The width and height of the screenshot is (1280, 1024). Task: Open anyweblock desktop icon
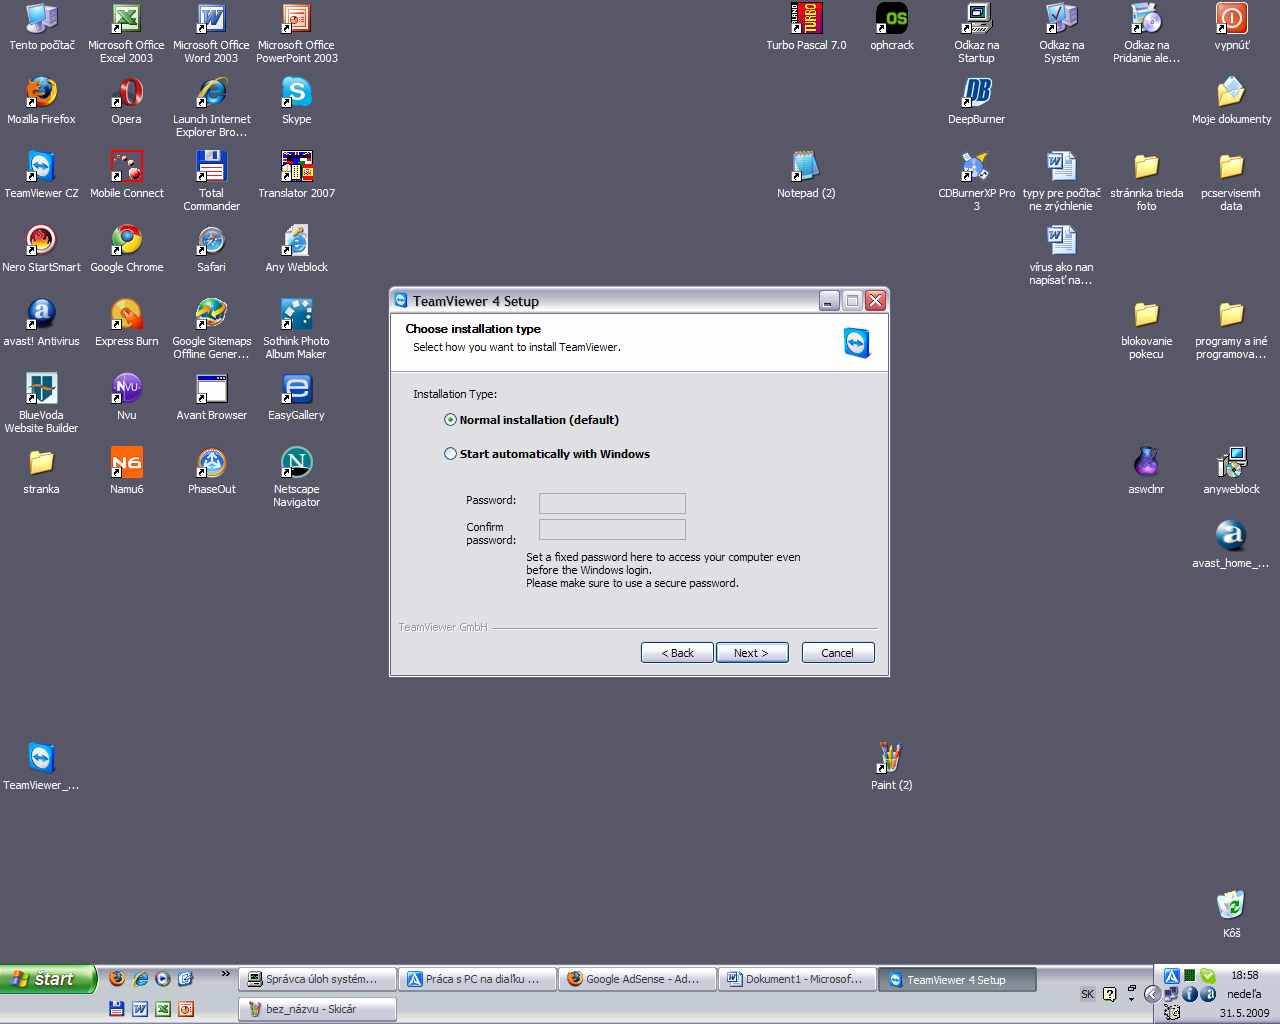(x=1231, y=463)
